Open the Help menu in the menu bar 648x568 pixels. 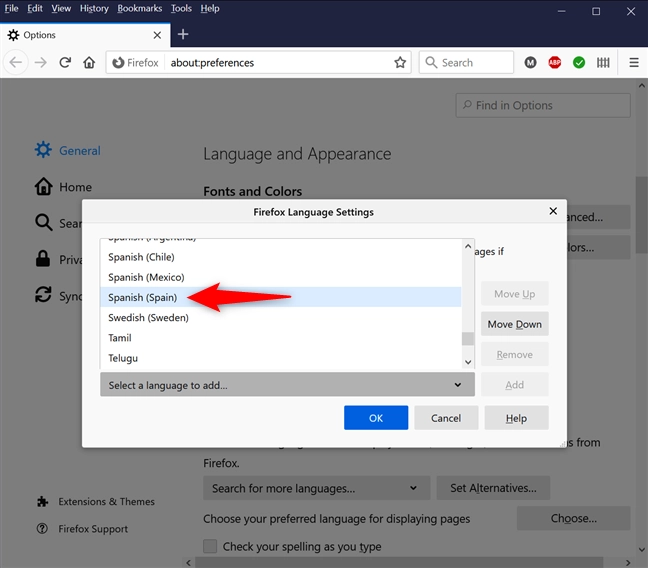[210, 8]
